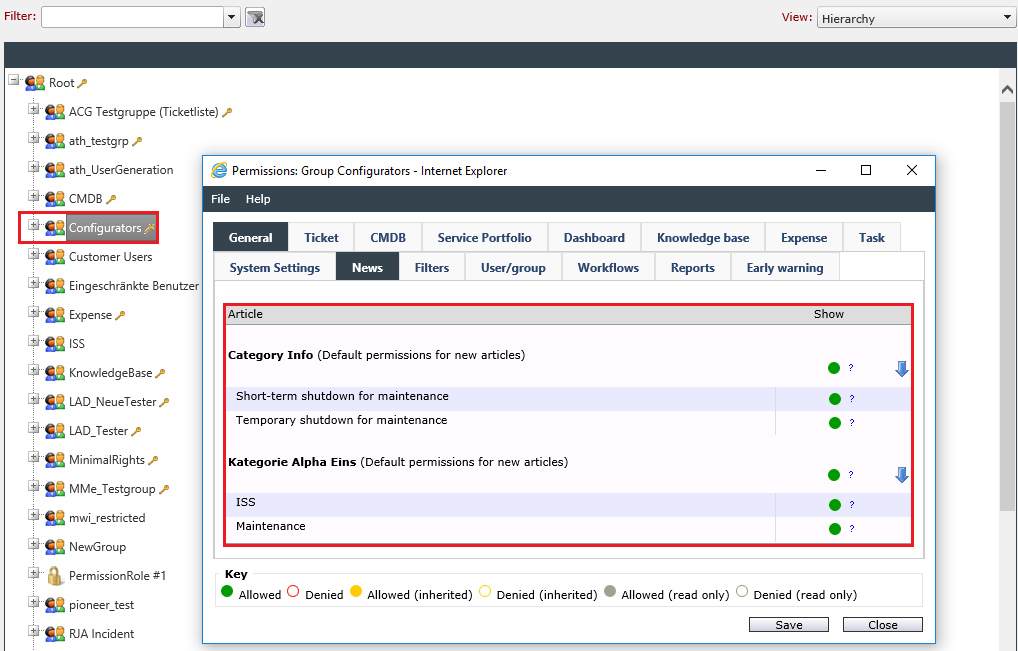Screen dimensions: 1018x651
Task: Click the group icon next to KnowledgeBase
Action: (x=55, y=373)
